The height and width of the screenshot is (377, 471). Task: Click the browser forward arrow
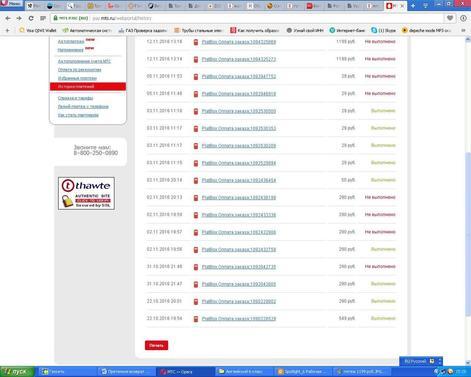coord(19,18)
